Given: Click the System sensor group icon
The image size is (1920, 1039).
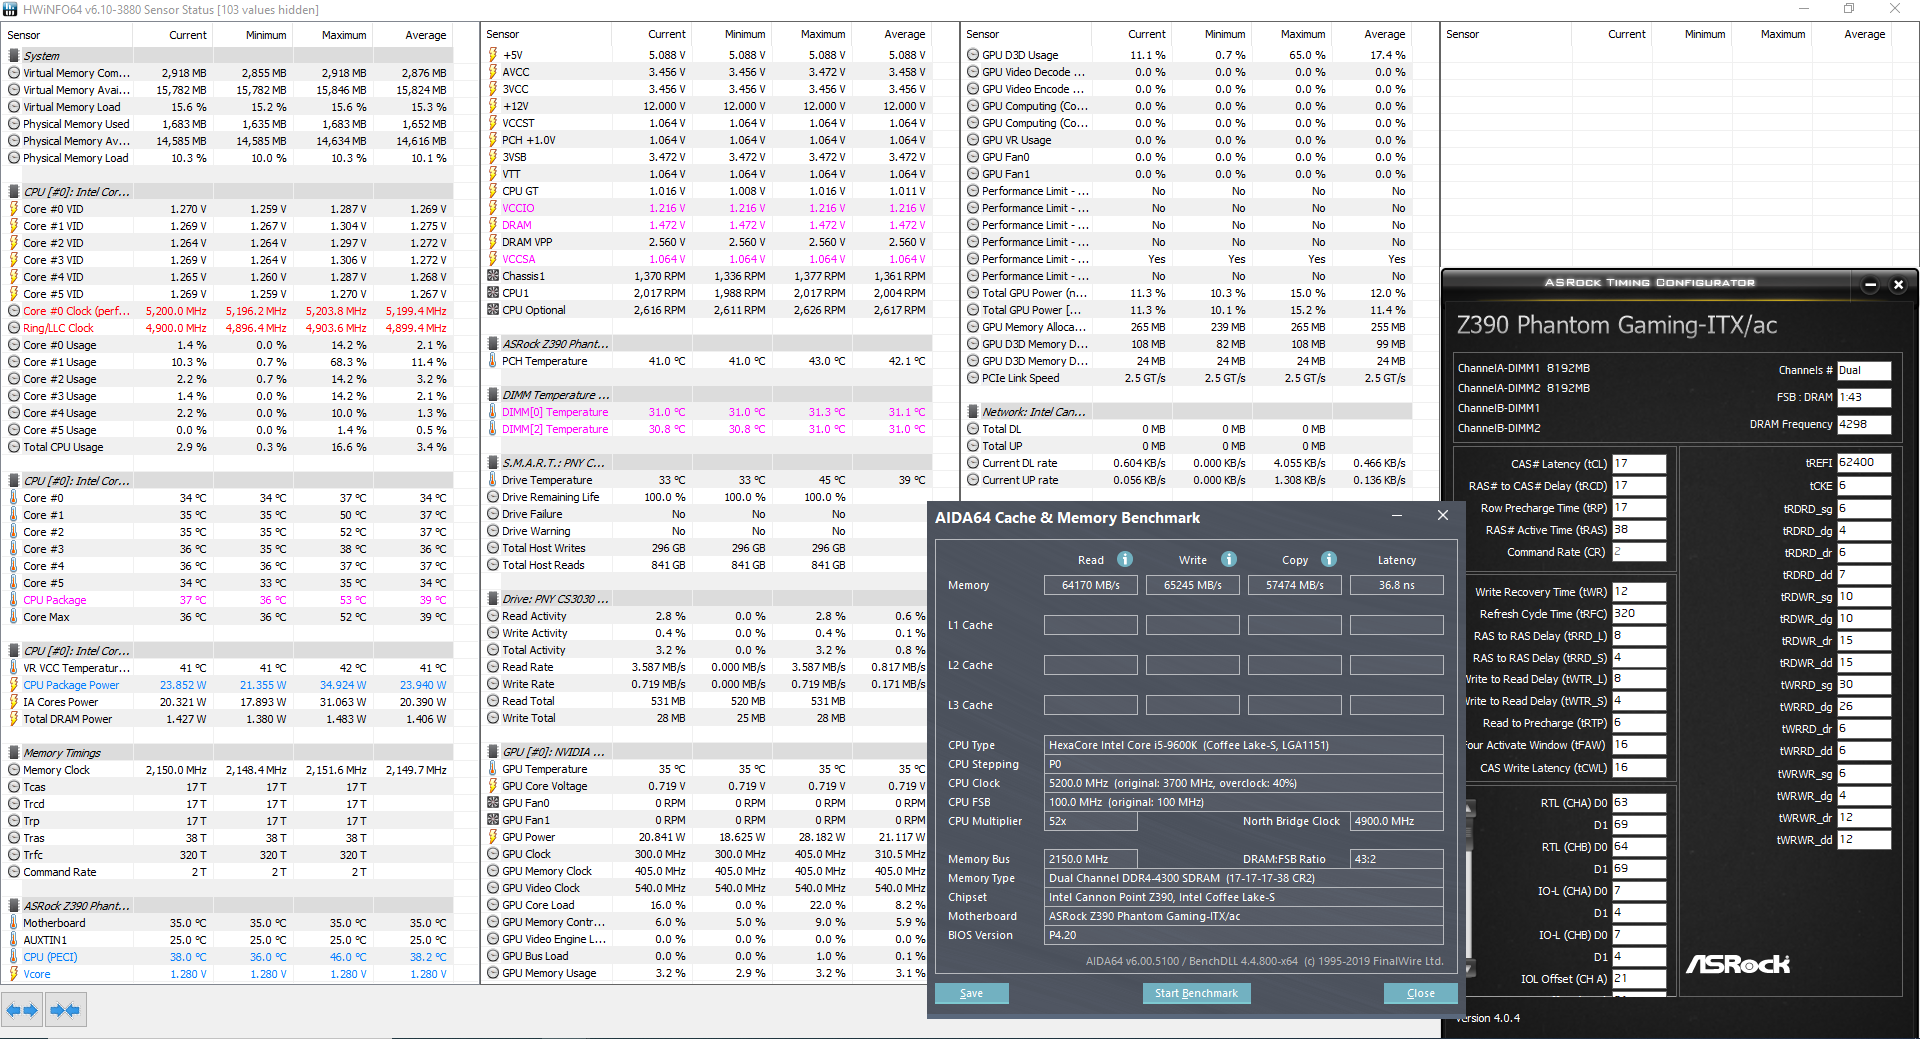Looking at the screenshot, I should 14,56.
